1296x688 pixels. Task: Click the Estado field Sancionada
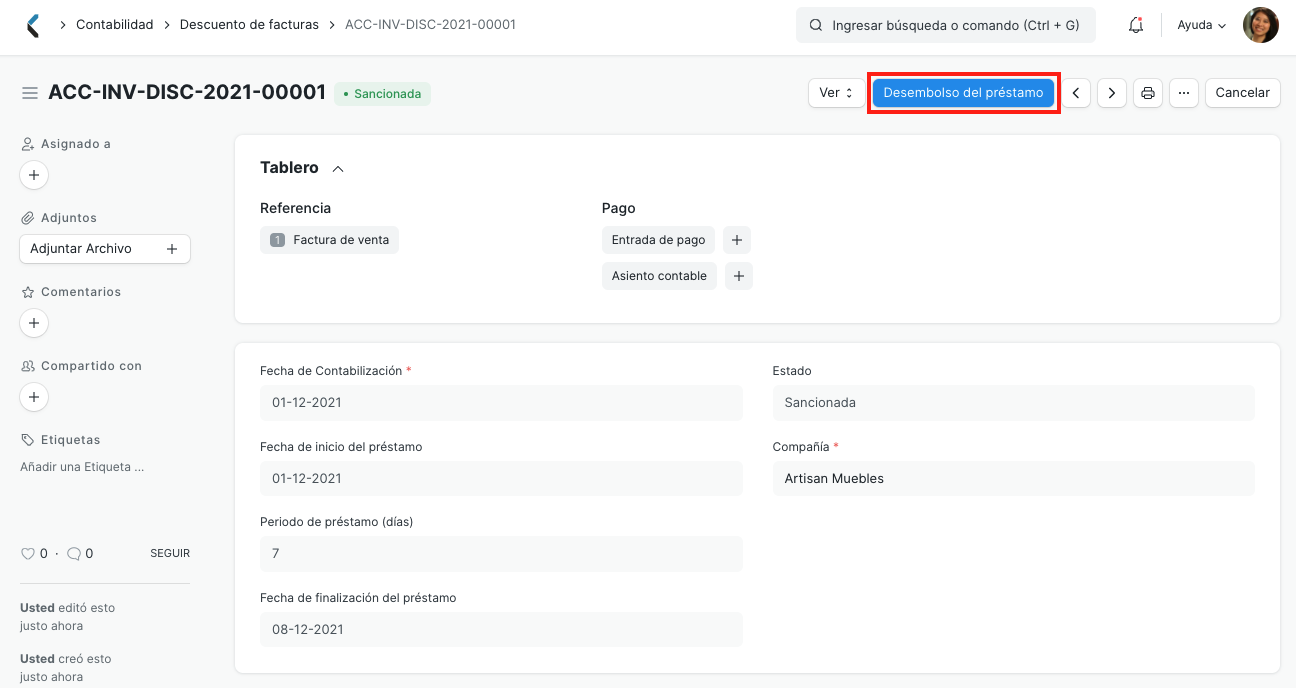click(x=1014, y=403)
